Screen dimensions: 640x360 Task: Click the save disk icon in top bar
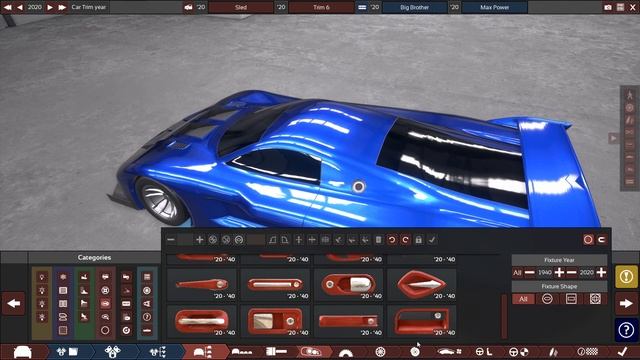click(x=620, y=7)
